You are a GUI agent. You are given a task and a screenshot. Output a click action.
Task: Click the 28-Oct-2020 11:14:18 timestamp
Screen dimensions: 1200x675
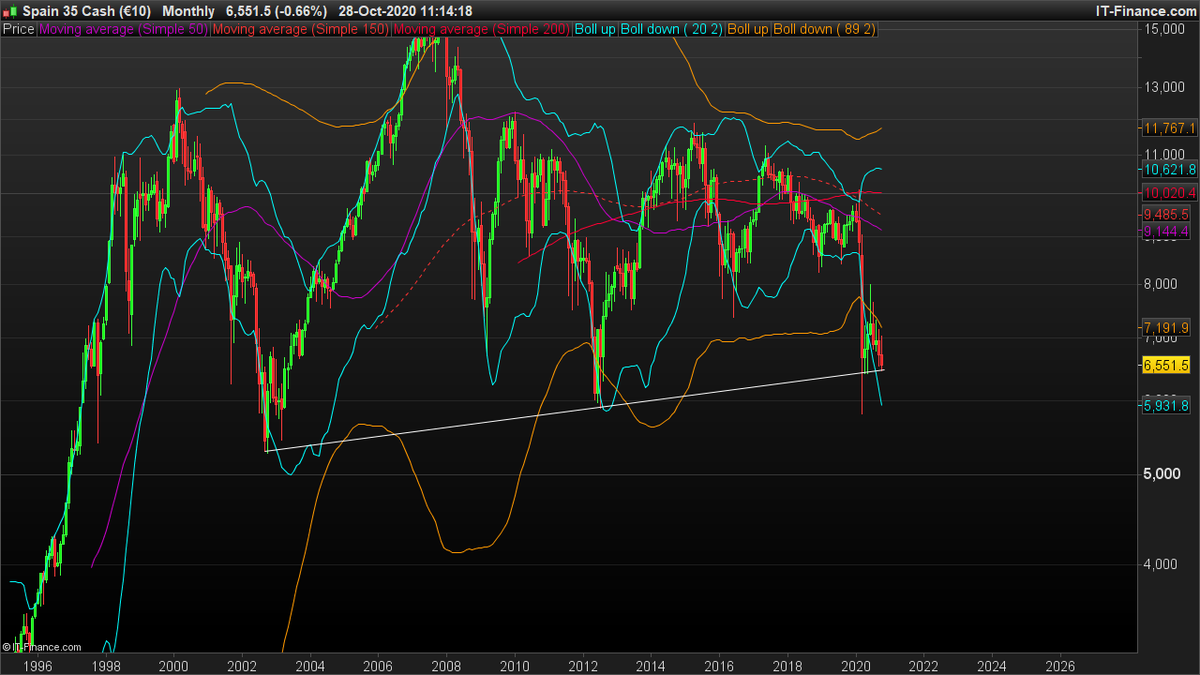click(x=405, y=11)
